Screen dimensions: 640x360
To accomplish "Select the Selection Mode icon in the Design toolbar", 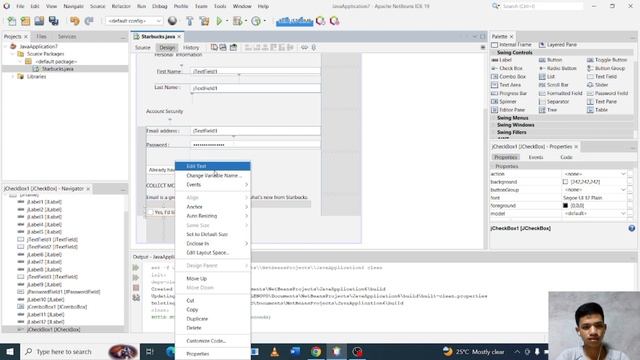I will coord(214,47).
